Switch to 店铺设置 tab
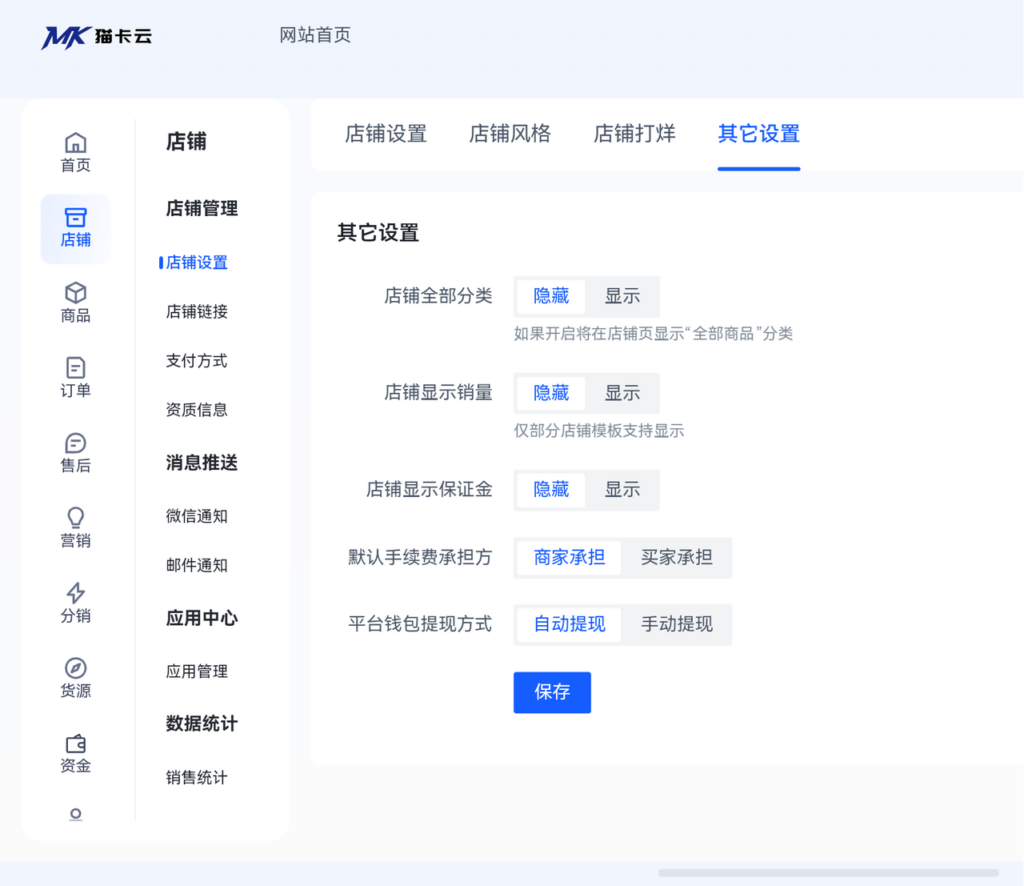The image size is (1024, 886). [x=385, y=134]
